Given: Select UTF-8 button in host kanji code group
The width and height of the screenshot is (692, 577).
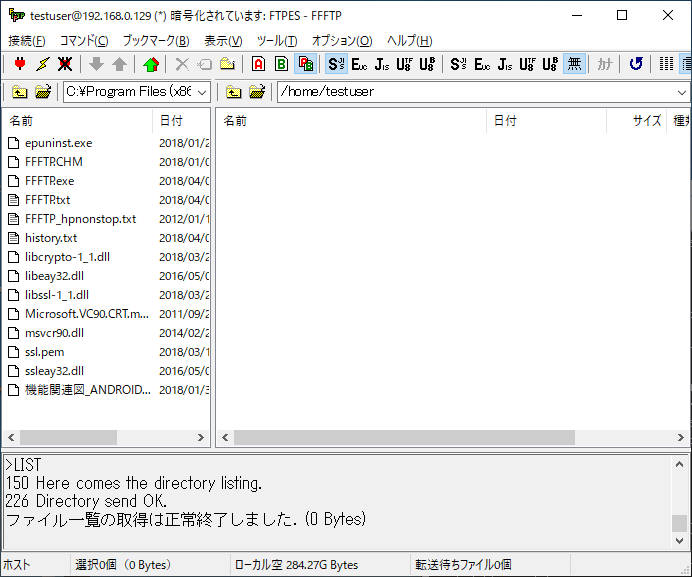Looking at the screenshot, I should click(404, 64).
